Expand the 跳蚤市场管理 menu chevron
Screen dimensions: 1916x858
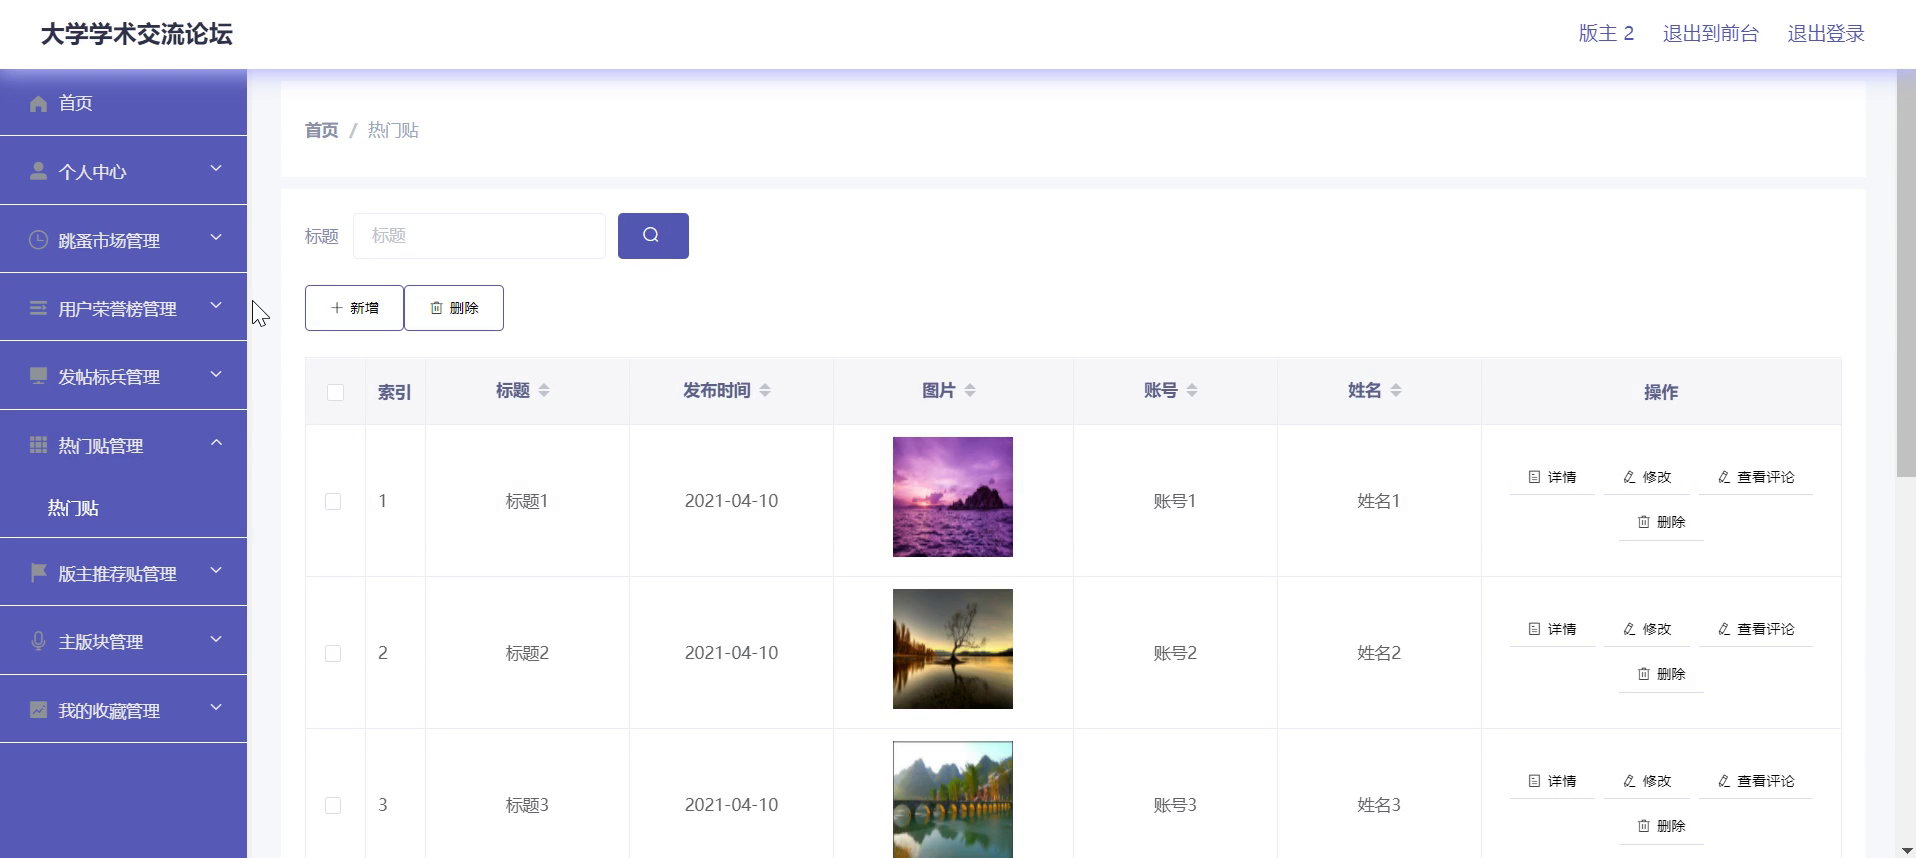[216, 237]
